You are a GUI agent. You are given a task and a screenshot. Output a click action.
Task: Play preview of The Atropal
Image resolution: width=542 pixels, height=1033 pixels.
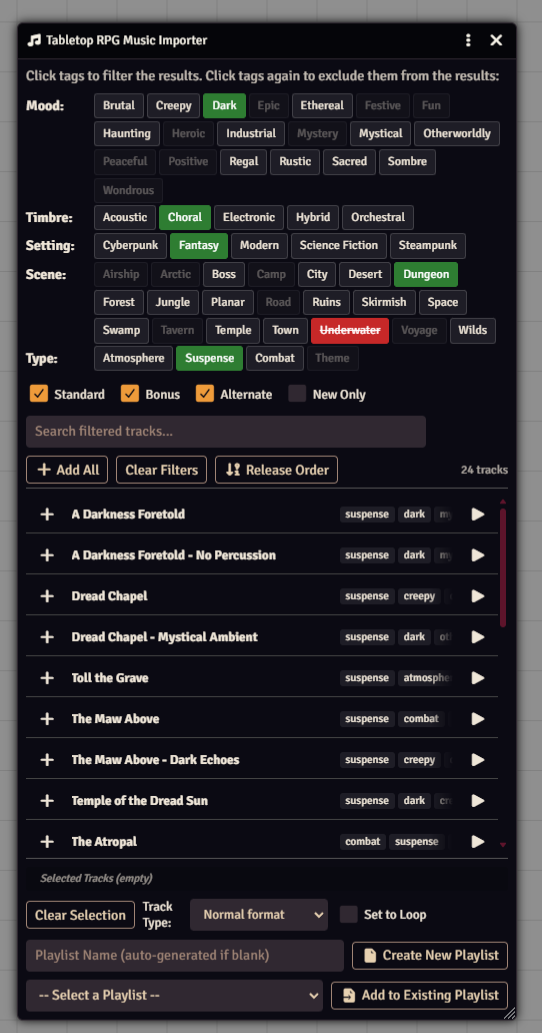click(x=478, y=841)
